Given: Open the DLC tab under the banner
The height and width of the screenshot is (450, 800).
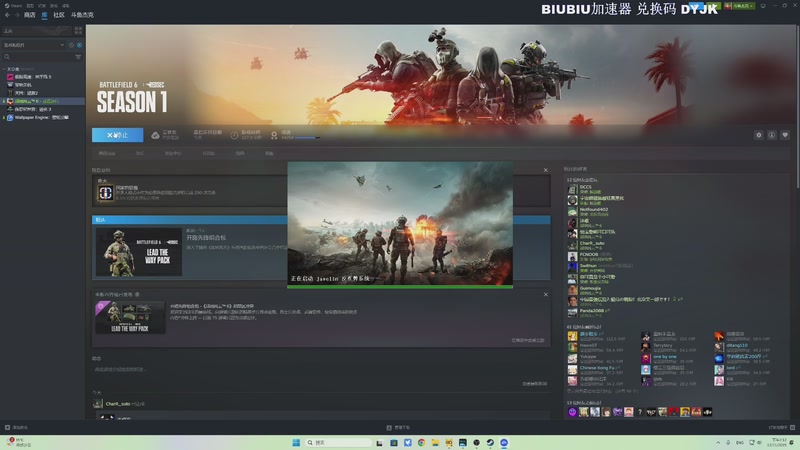Looking at the screenshot, I should click(x=140, y=153).
